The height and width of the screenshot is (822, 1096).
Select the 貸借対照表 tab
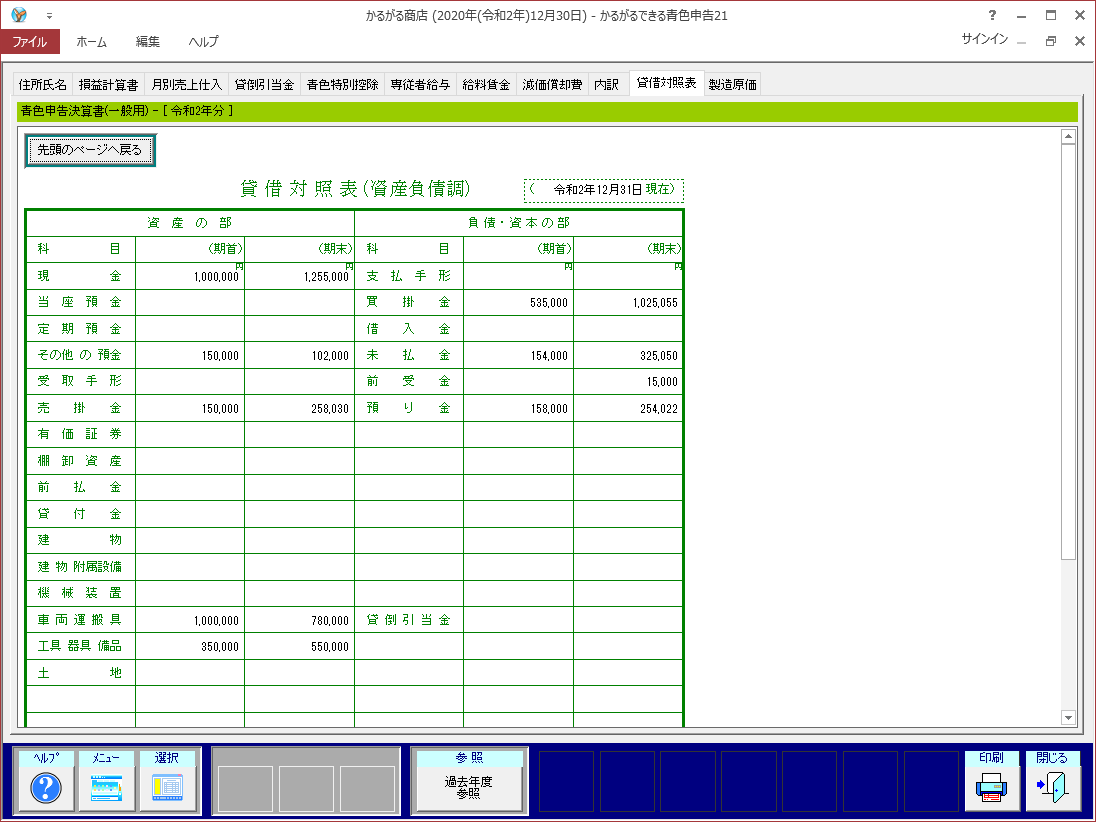pos(667,83)
